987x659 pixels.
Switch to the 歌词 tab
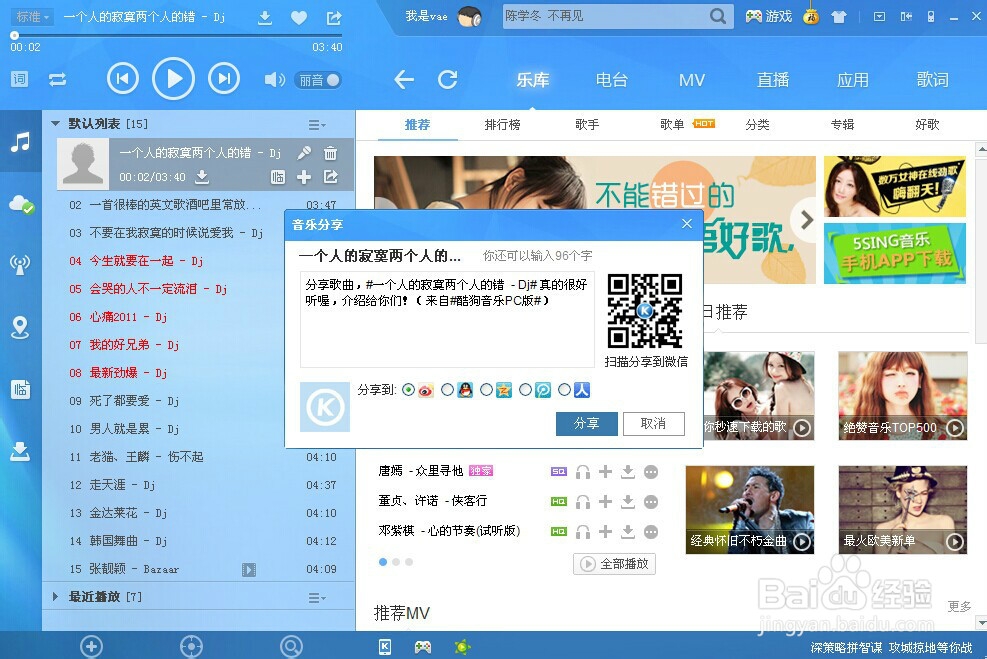click(932, 80)
